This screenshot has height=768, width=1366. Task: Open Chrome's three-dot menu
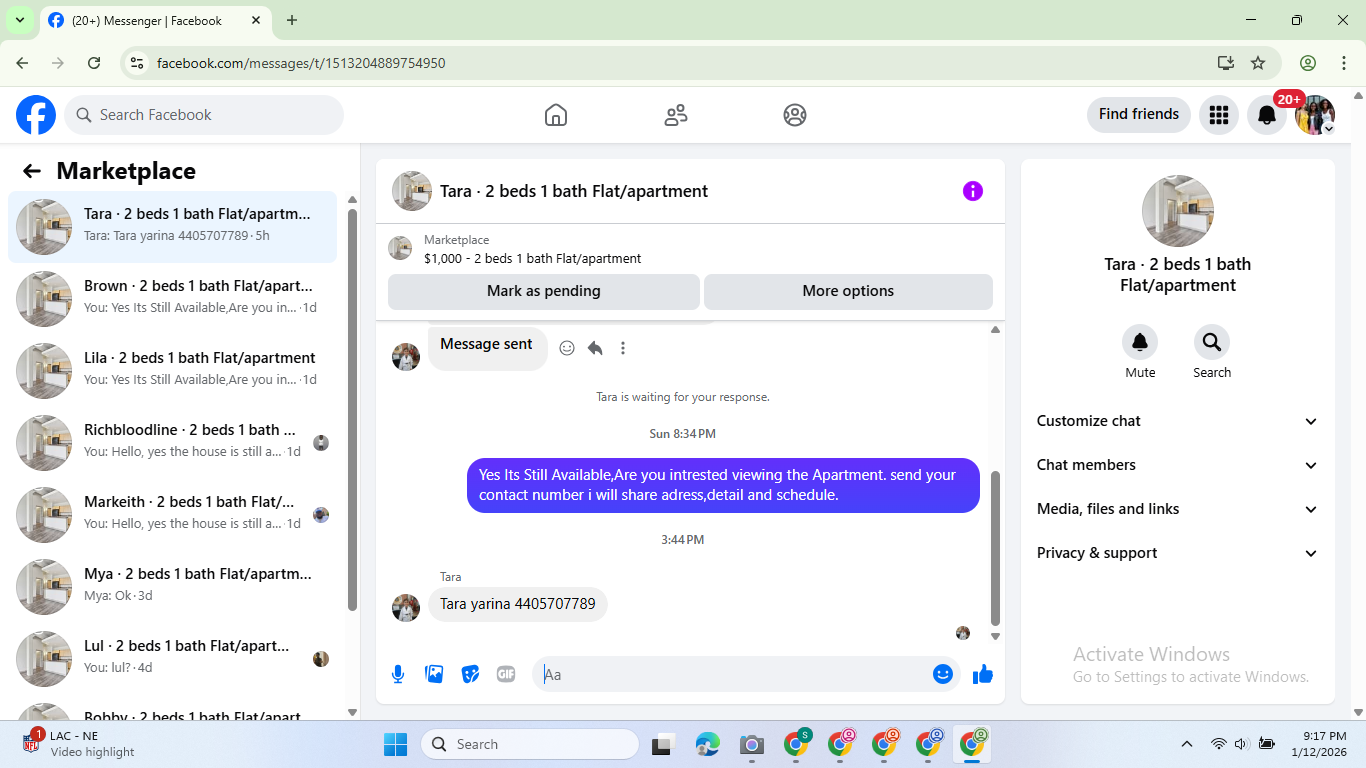pos(1344,63)
